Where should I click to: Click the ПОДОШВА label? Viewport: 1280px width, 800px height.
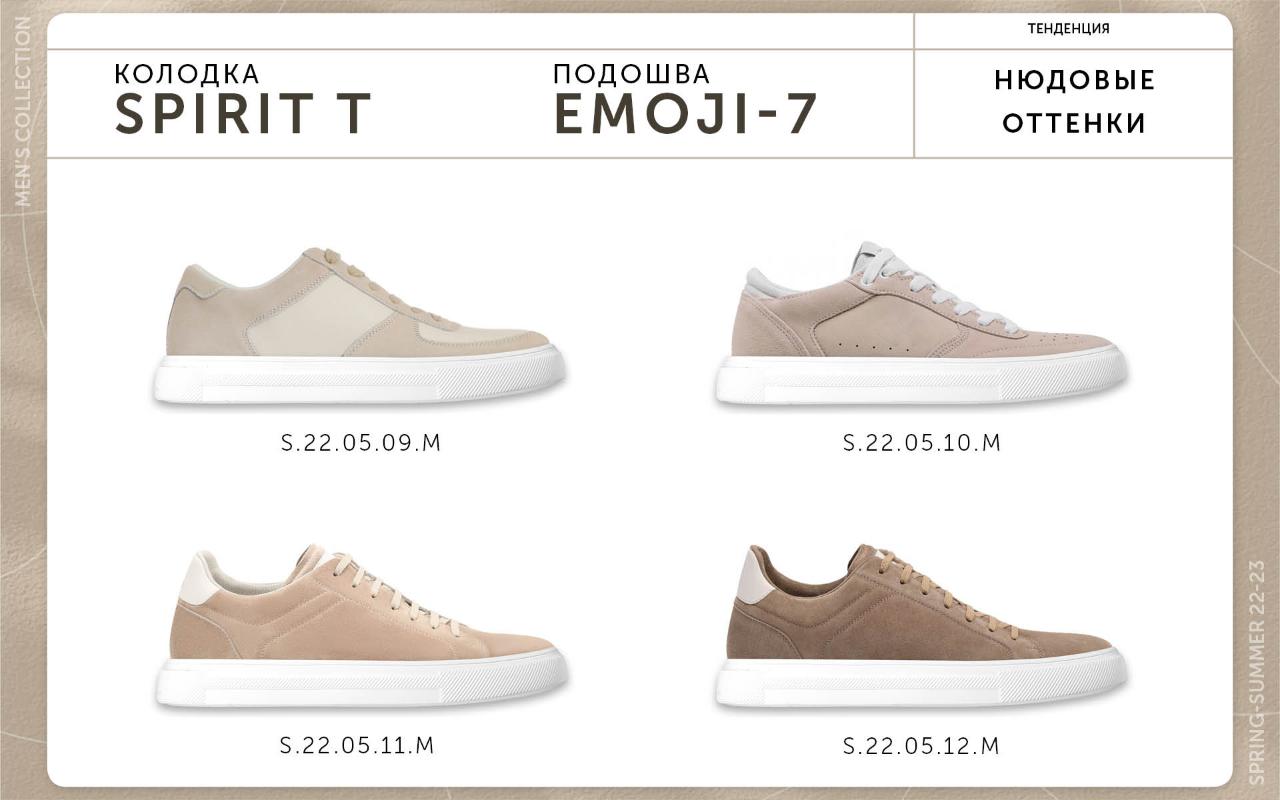(631, 74)
